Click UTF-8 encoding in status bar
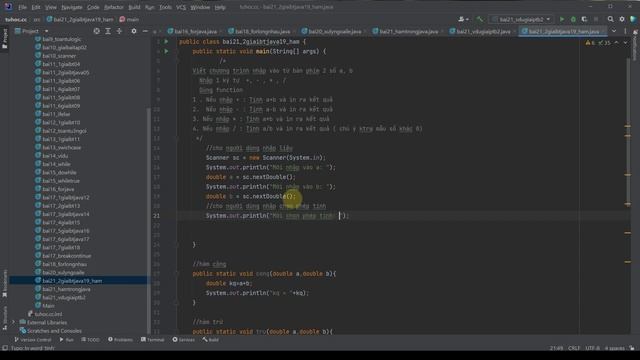This screenshot has height=360, width=640. coord(592,348)
